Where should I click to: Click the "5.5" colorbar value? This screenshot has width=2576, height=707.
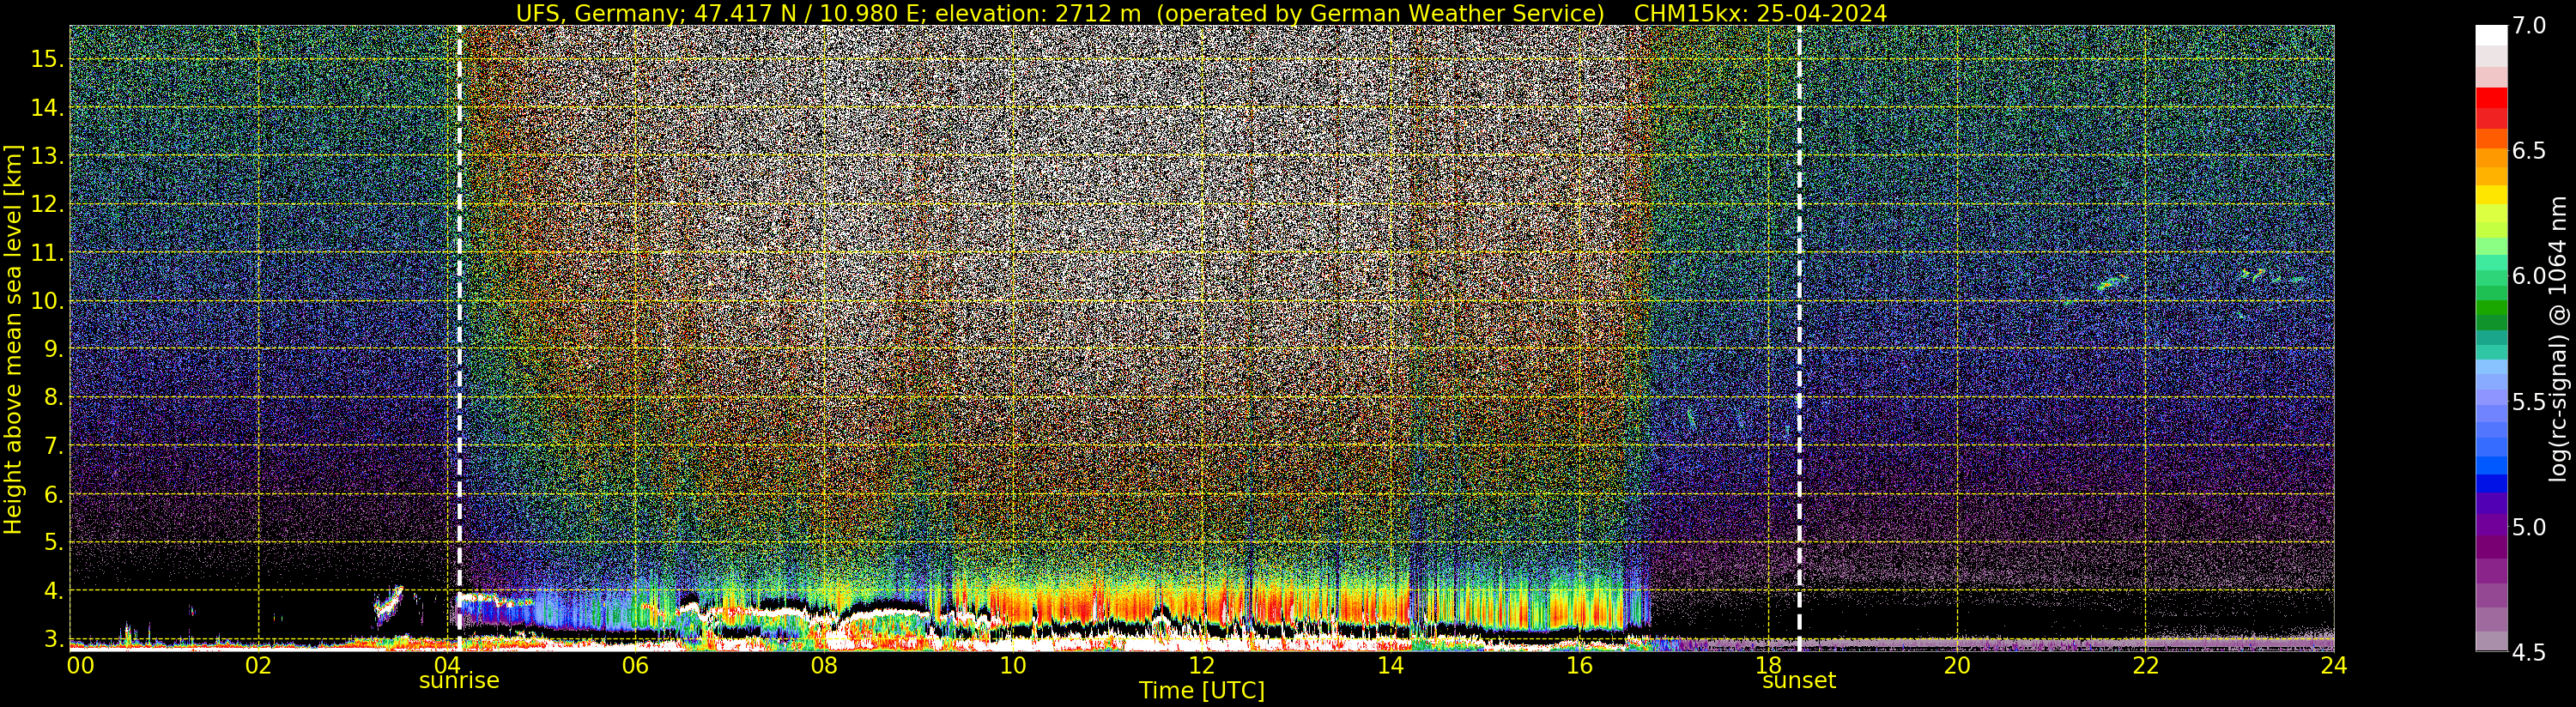pos(2529,402)
